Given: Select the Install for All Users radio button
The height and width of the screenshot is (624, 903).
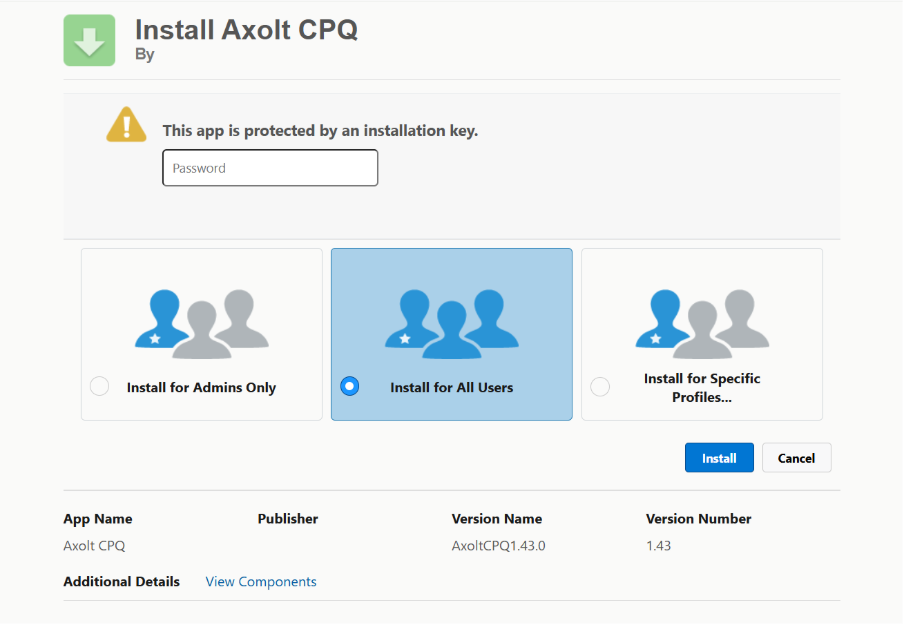Looking at the screenshot, I should point(350,387).
